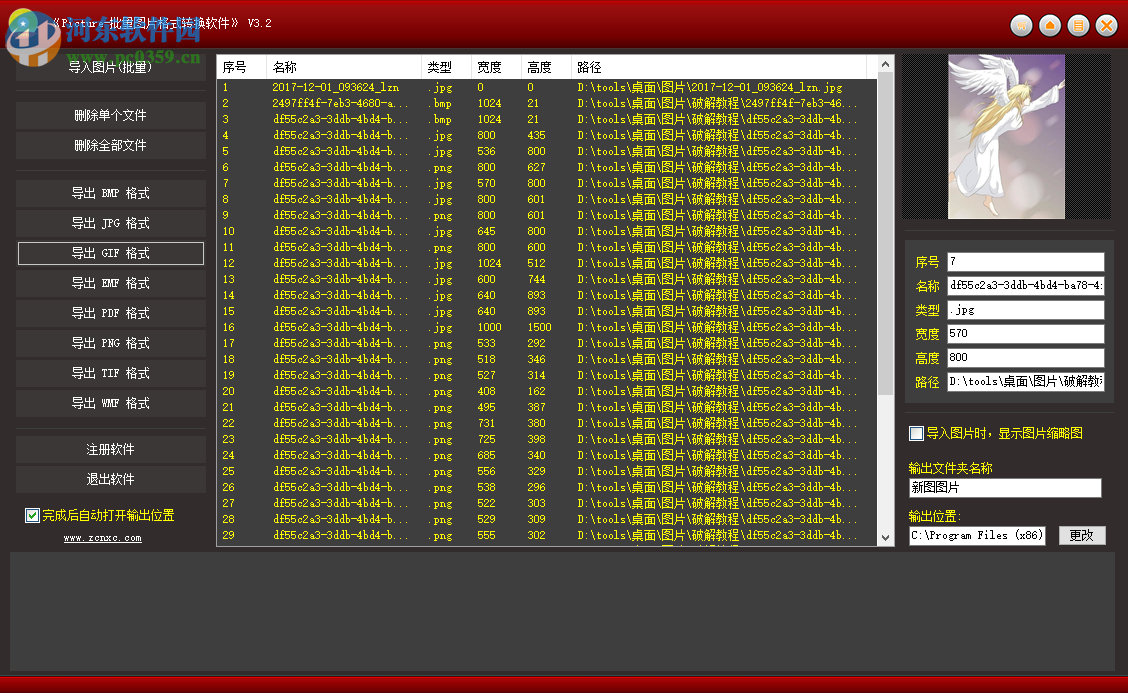The image size is (1128, 693).
Task: Click 删除单个文件 button
Action: [x=110, y=115]
